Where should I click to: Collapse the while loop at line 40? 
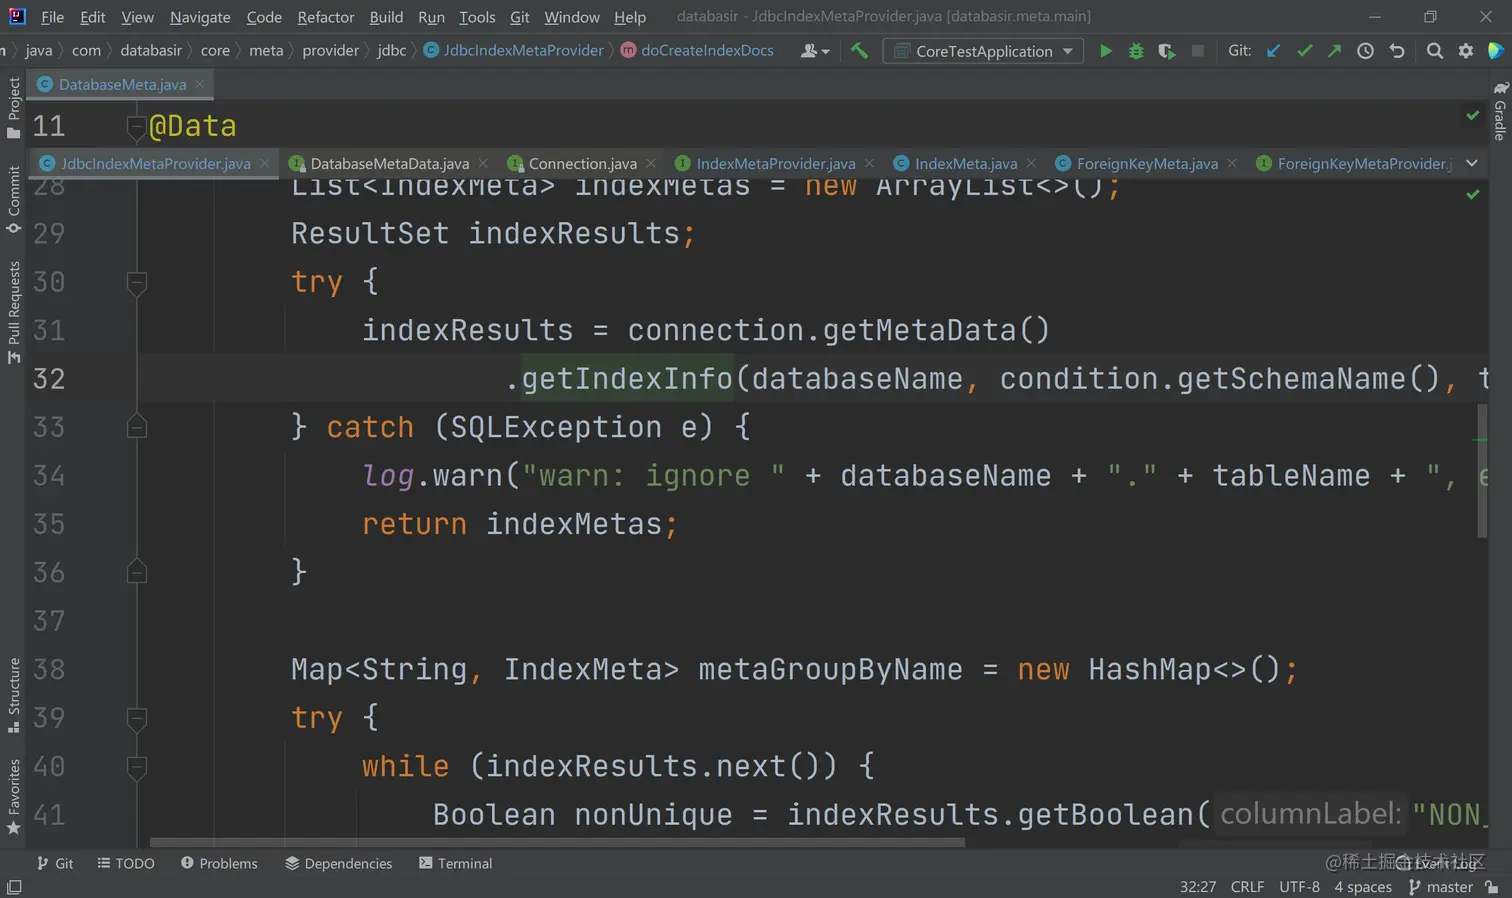(137, 767)
